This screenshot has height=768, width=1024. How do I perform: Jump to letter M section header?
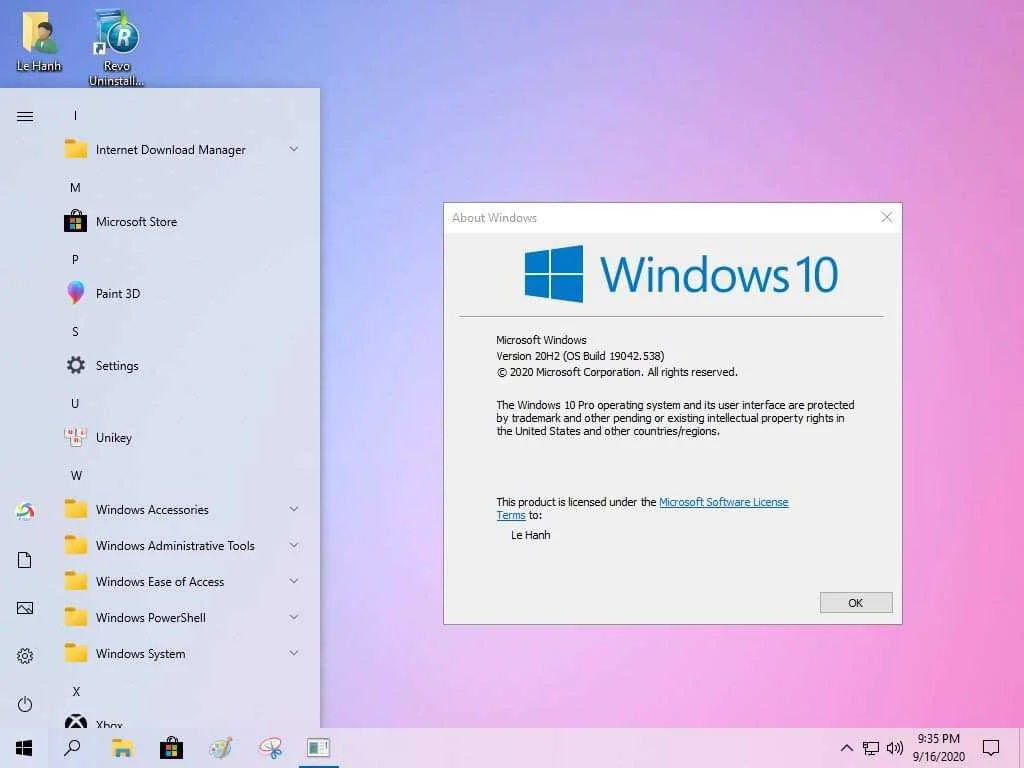point(75,187)
